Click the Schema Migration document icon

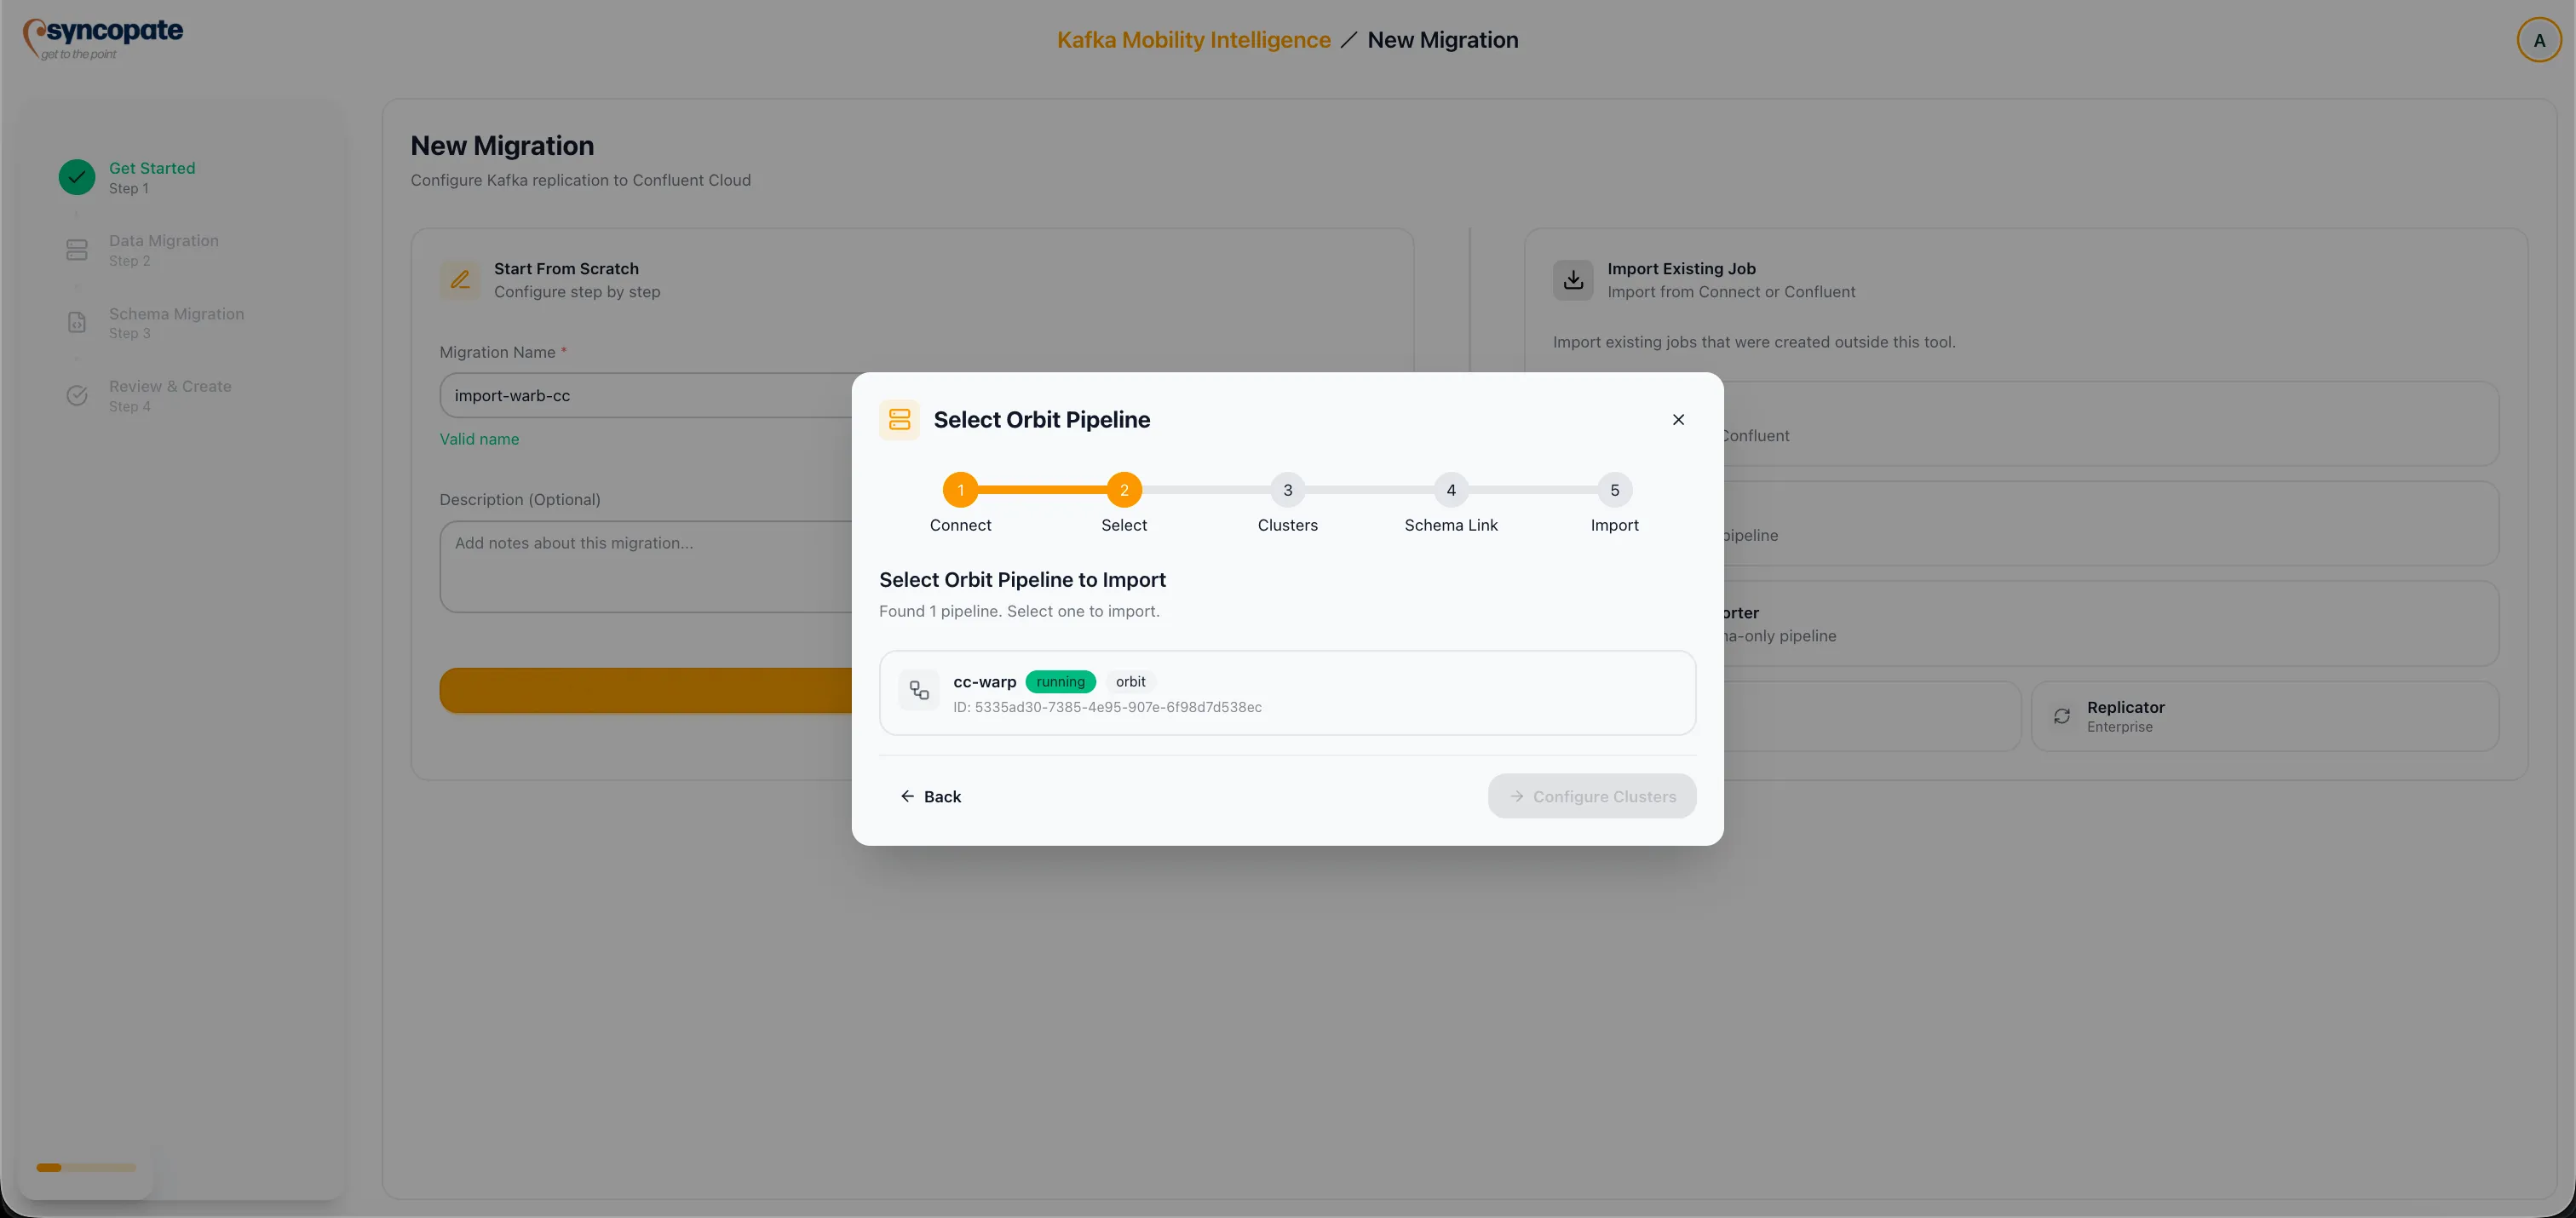coord(77,322)
